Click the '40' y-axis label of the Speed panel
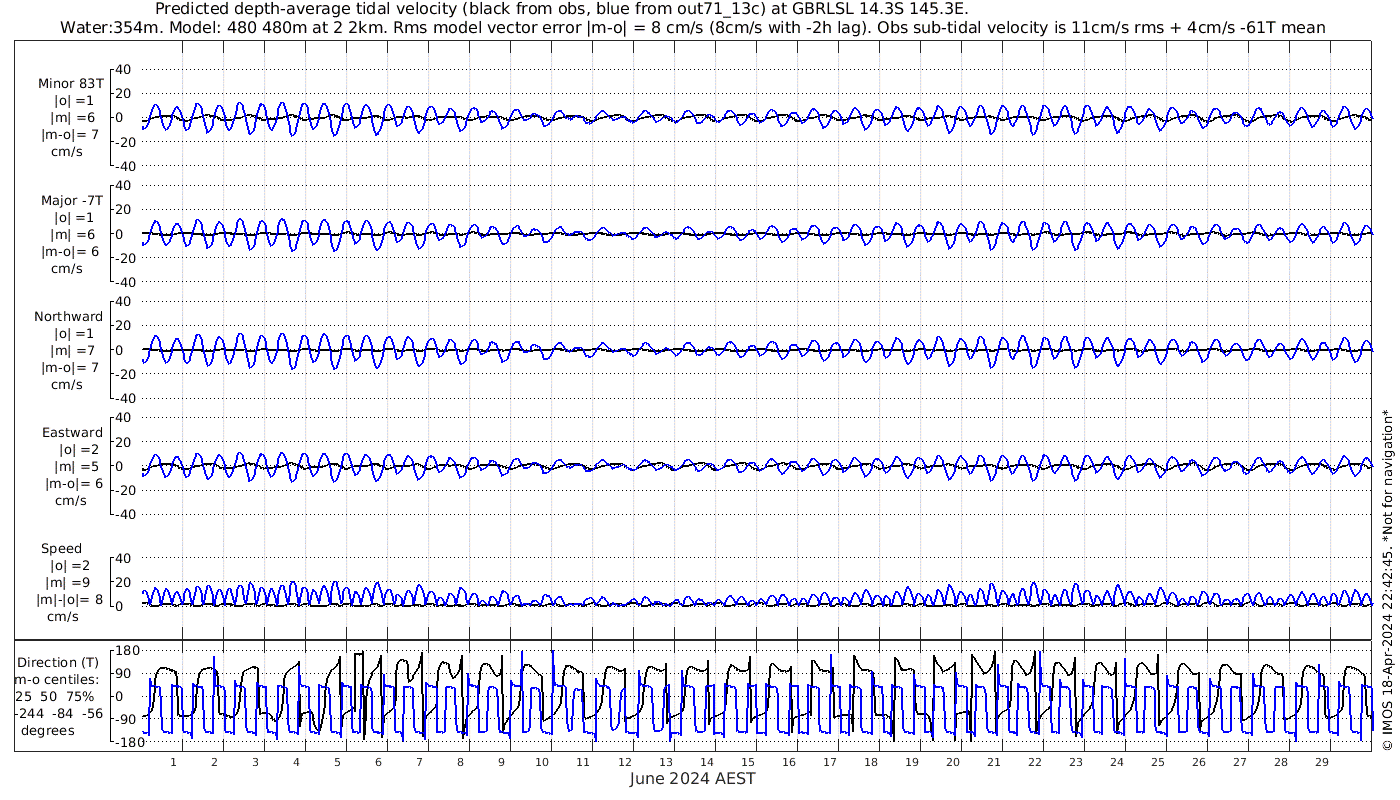 click(124, 558)
